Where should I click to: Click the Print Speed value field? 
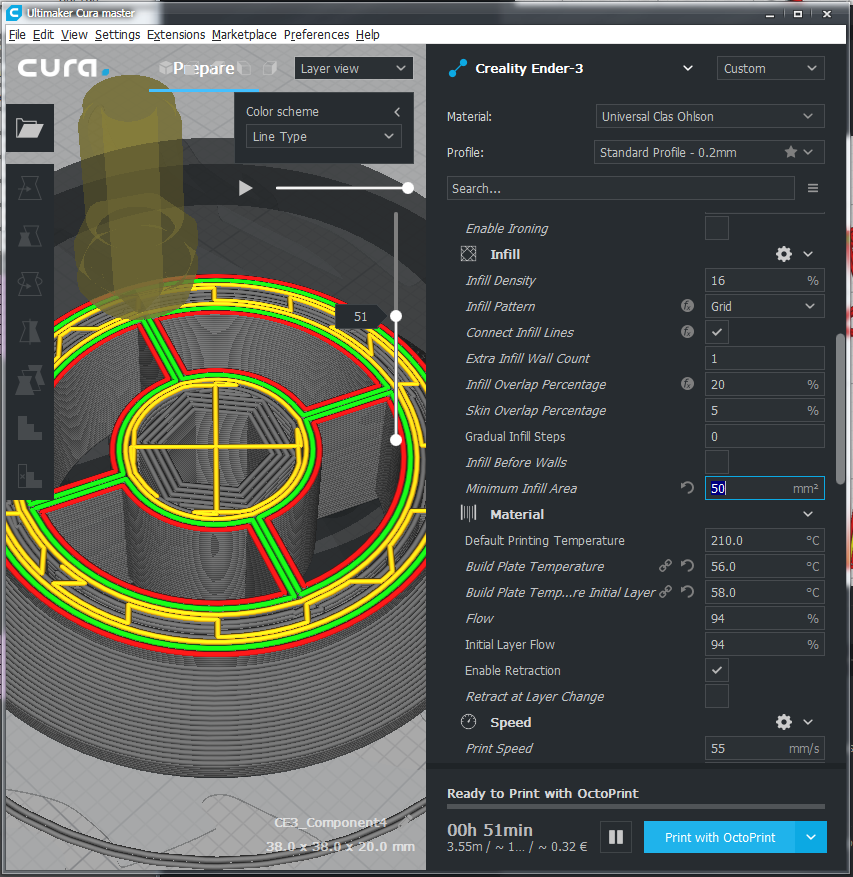pos(764,748)
